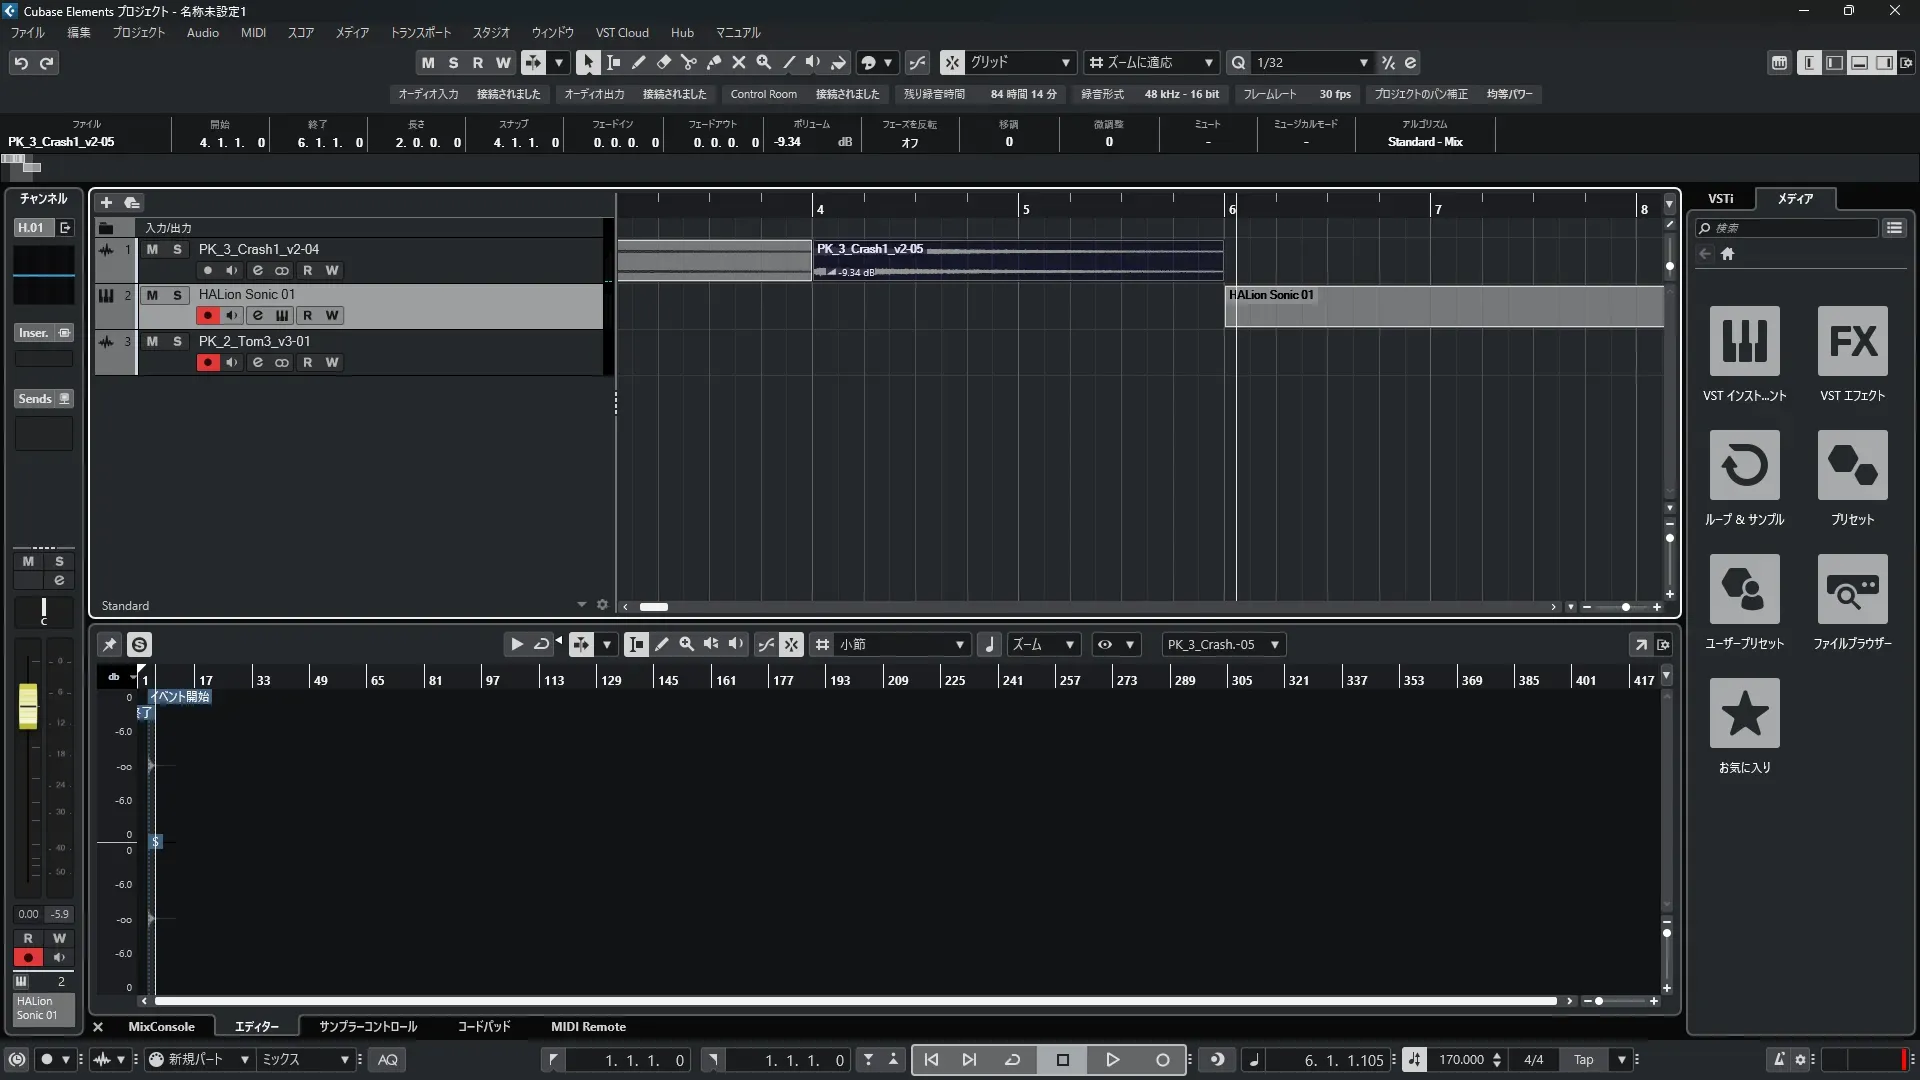
Task: Solo the HALion Sonic 01 track
Action: tap(177, 295)
